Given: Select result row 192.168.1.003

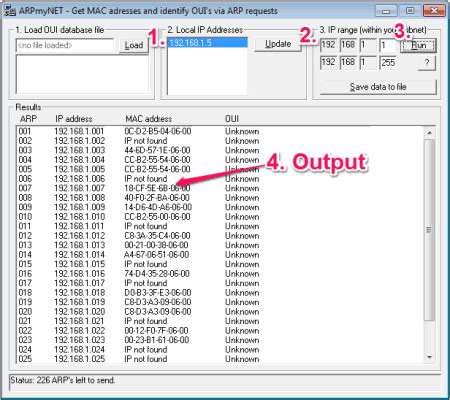Looking at the screenshot, I should 220,150.
